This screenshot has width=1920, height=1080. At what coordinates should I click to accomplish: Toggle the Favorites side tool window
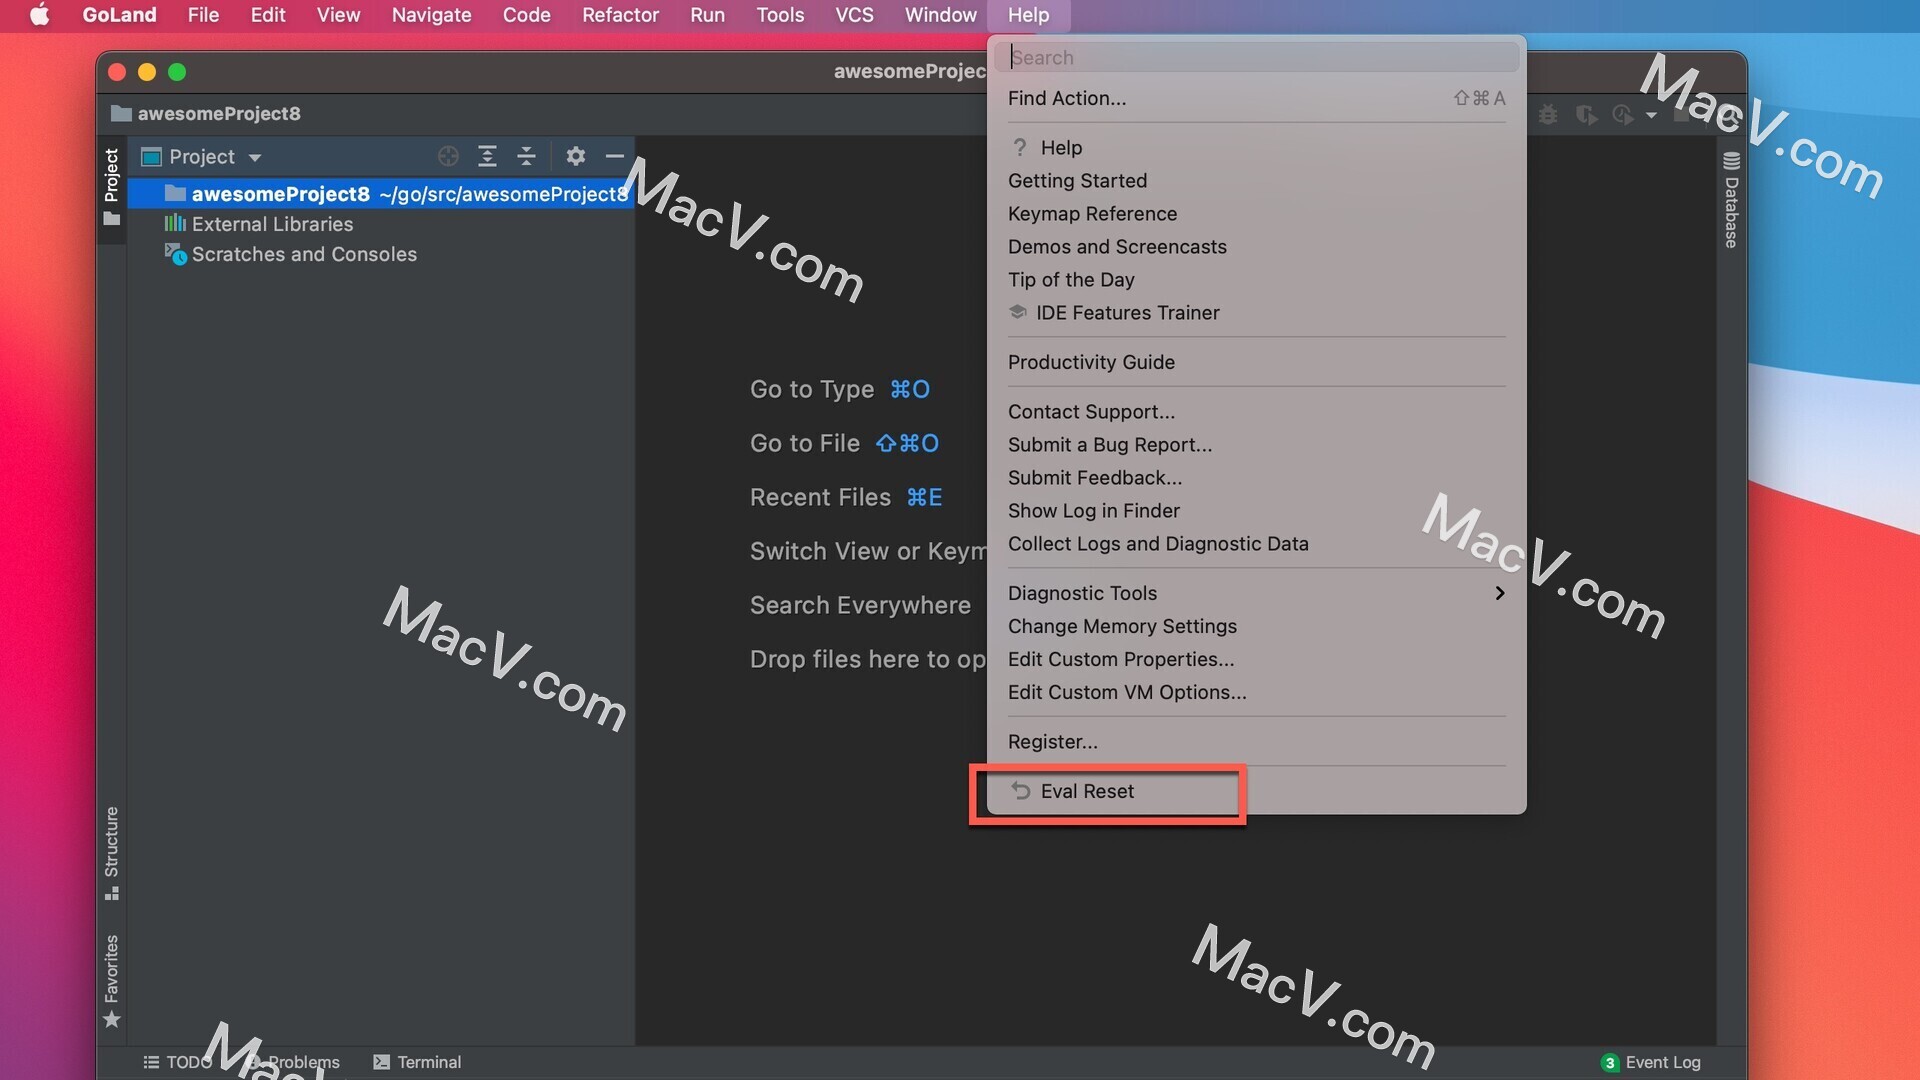[x=111, y=980]
